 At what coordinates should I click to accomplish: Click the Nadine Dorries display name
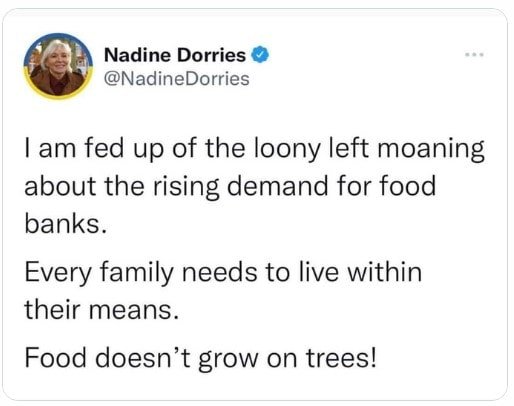175,55
